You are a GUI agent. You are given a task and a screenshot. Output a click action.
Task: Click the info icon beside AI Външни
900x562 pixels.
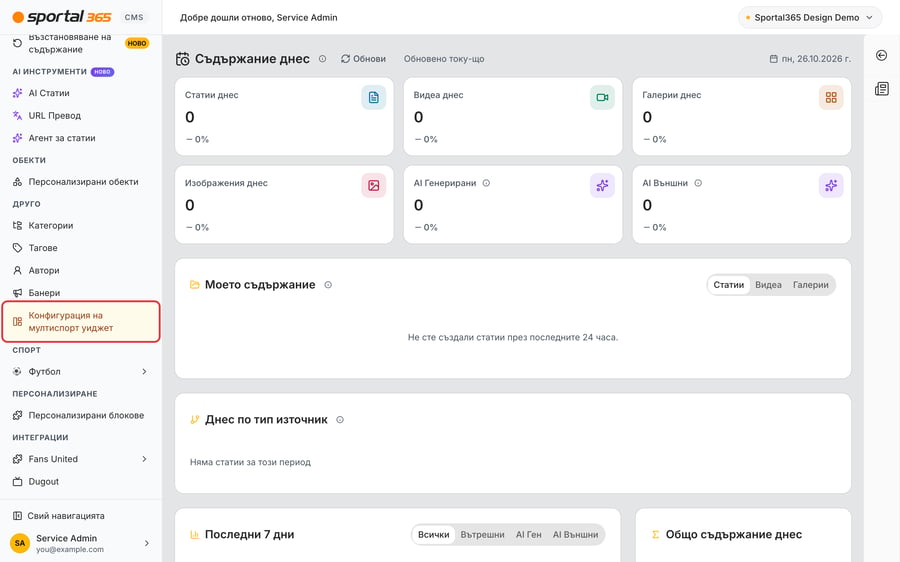[x=698, y=183]
